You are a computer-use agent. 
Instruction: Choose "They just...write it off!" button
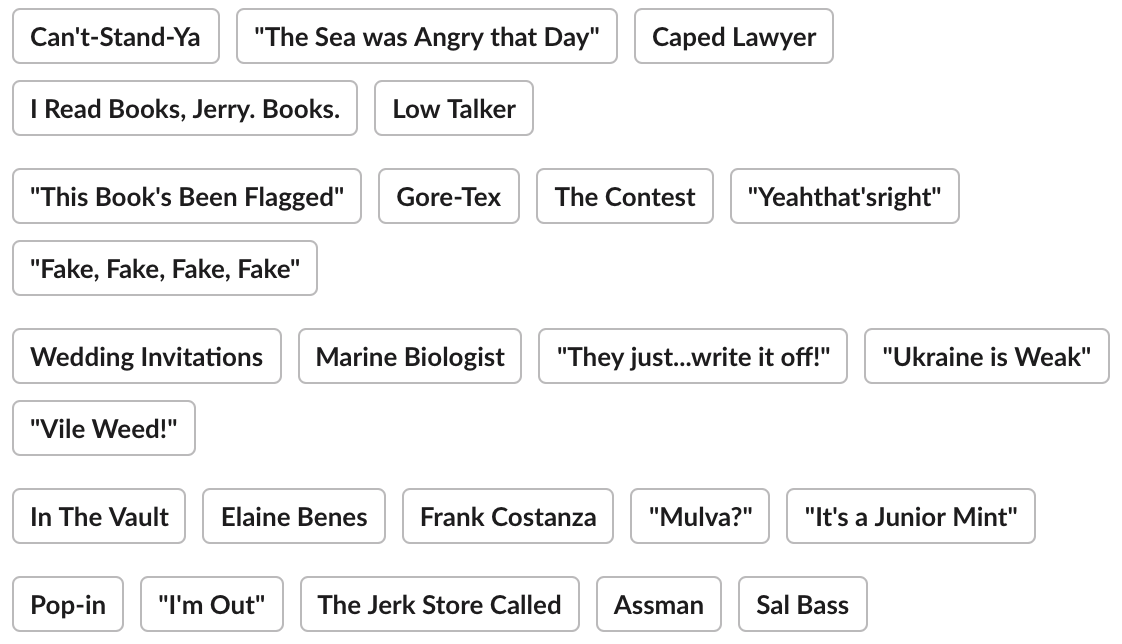693,357
